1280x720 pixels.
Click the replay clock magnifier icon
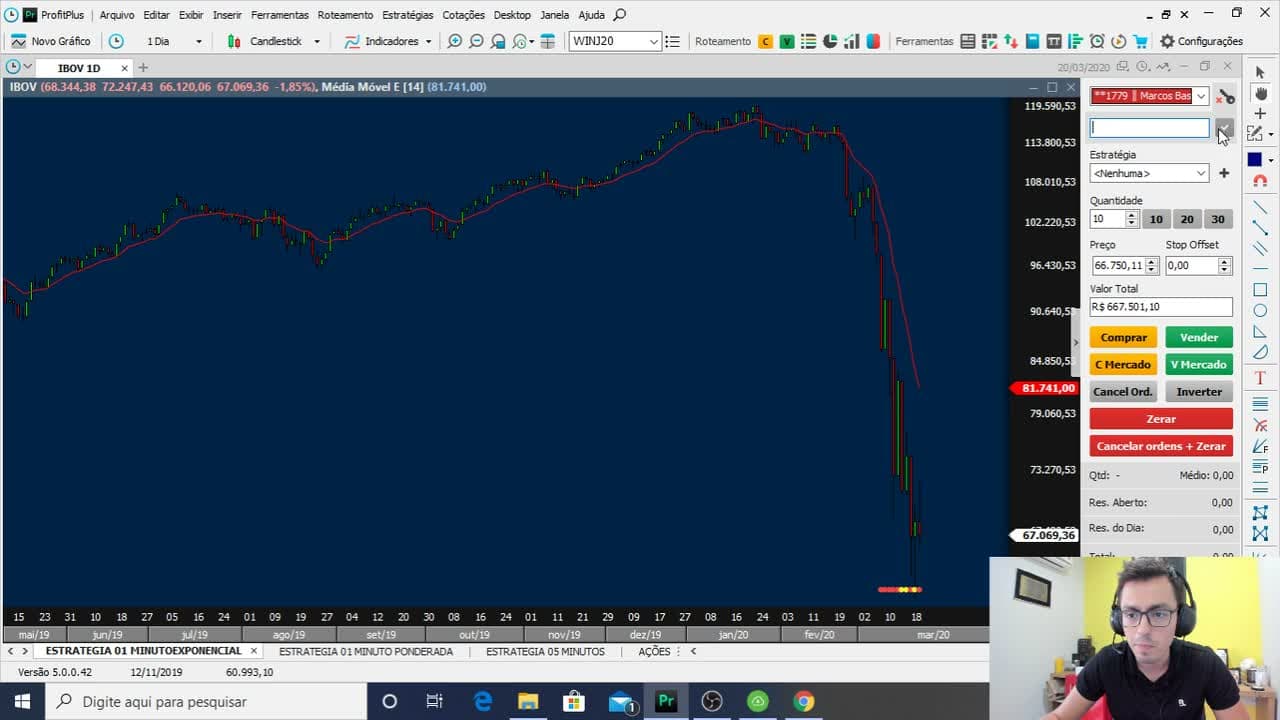521,41
